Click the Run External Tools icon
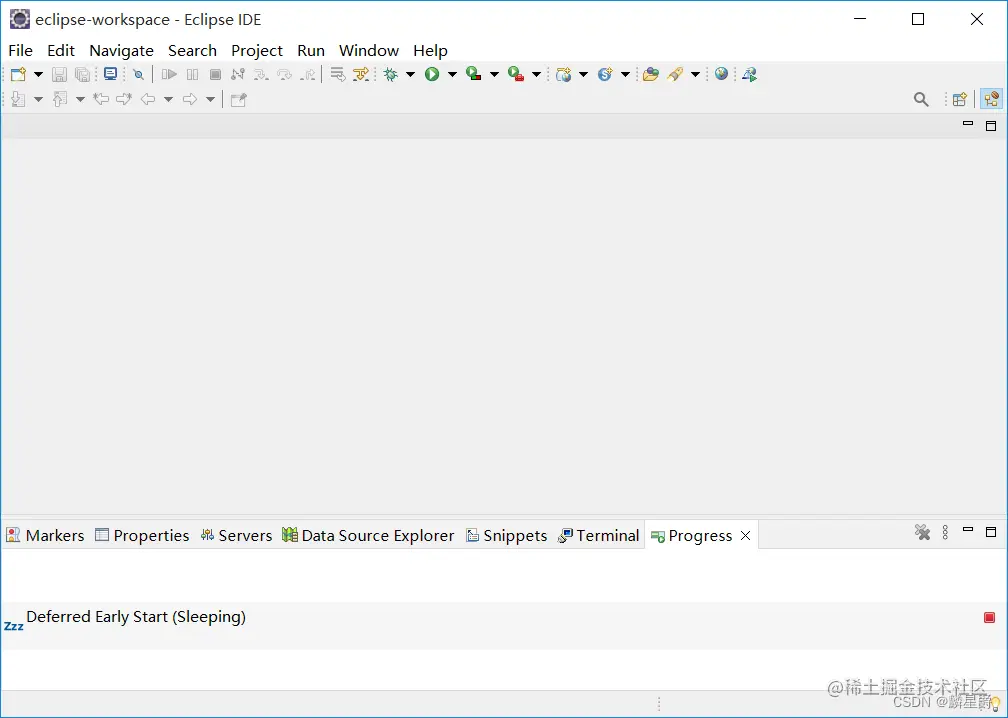This screenshot has width=1008, height=718. (x=516, y=75)
